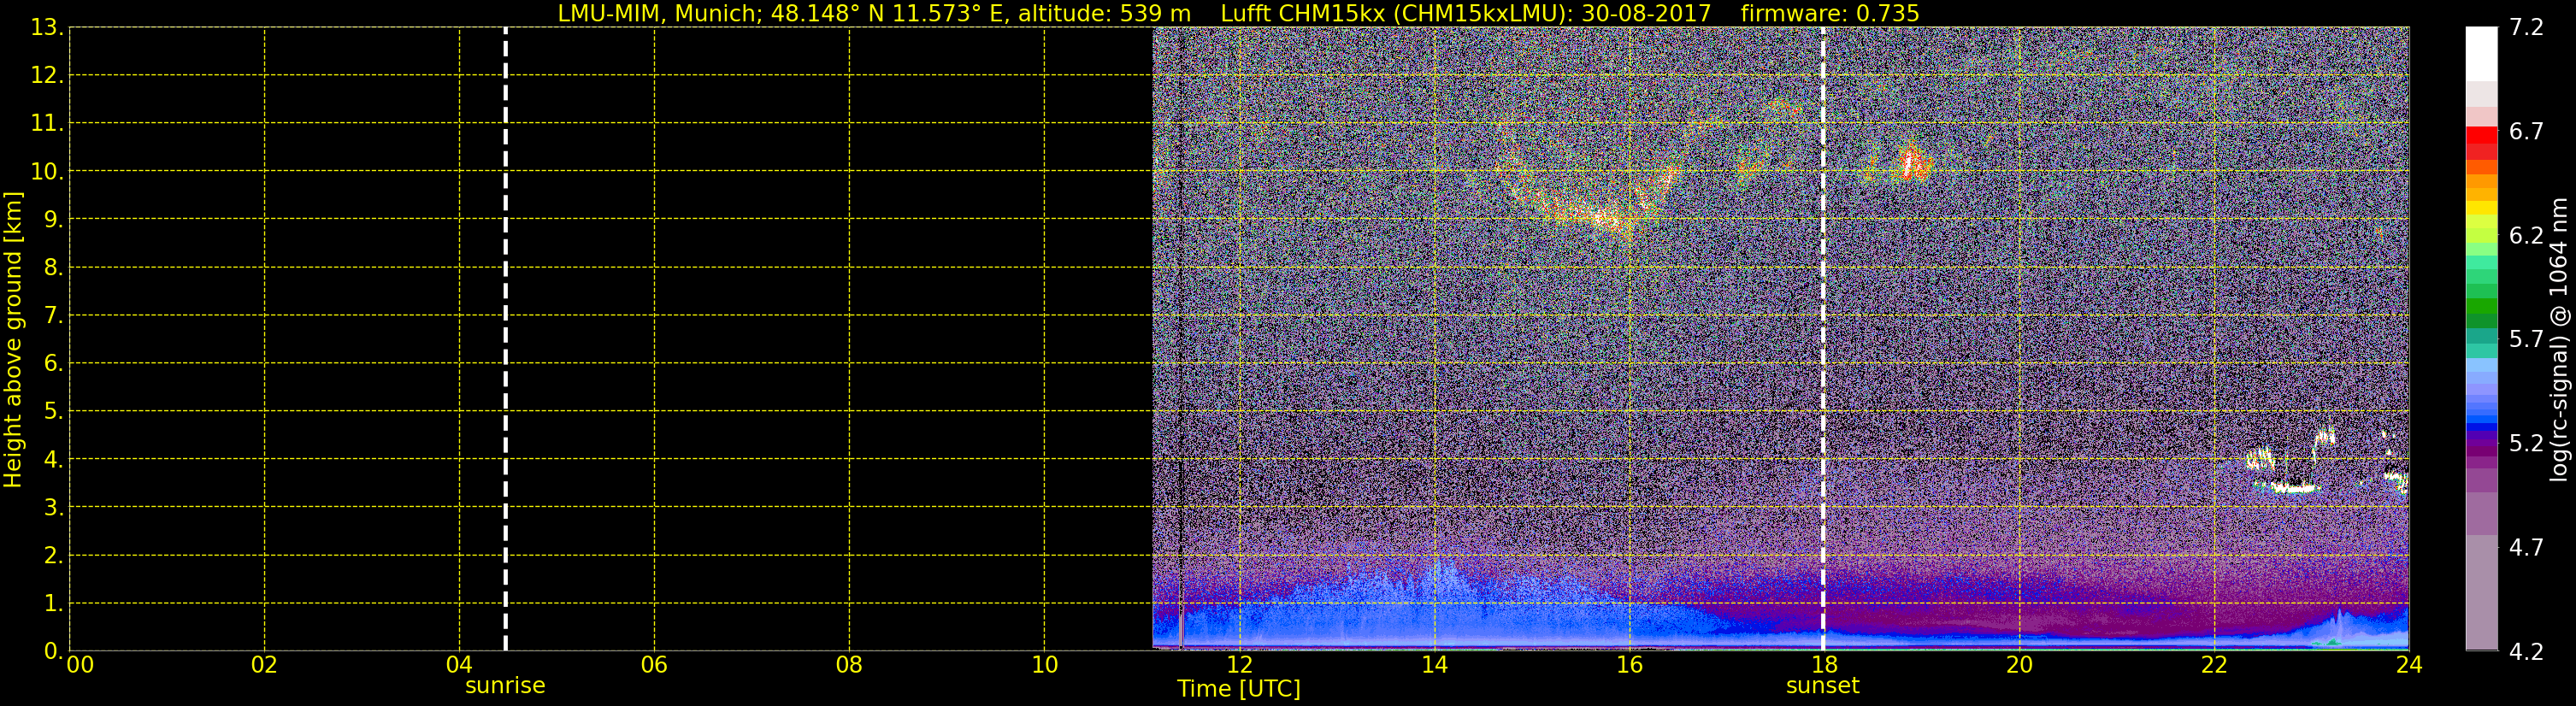Click the time axis tick label 14
Screen dimensions: 2576x706
tap(1434, 665)
